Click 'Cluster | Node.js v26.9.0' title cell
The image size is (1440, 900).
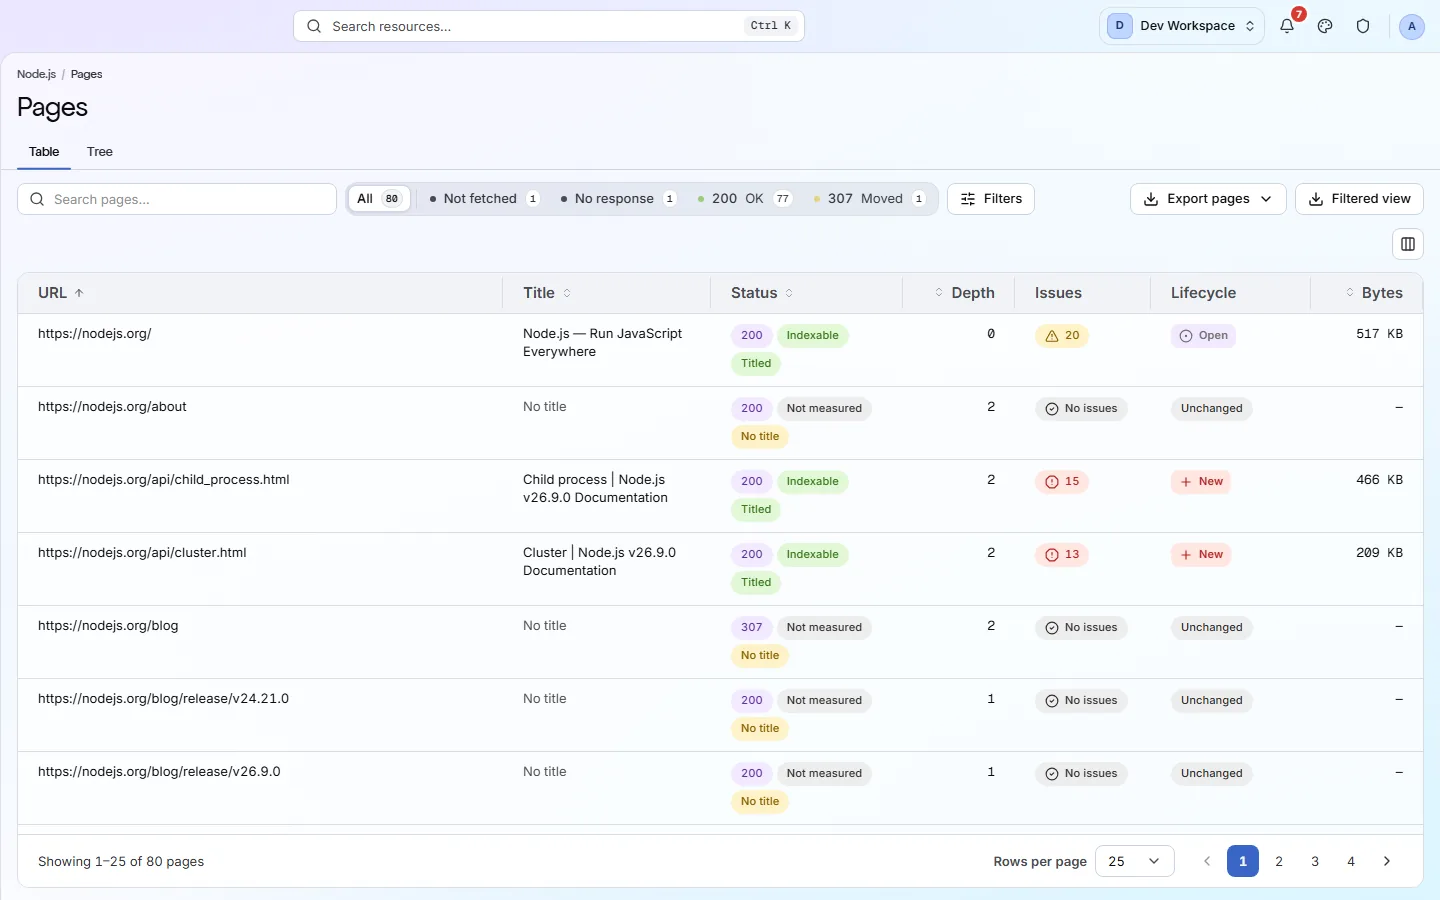click(x=599, y=562)
